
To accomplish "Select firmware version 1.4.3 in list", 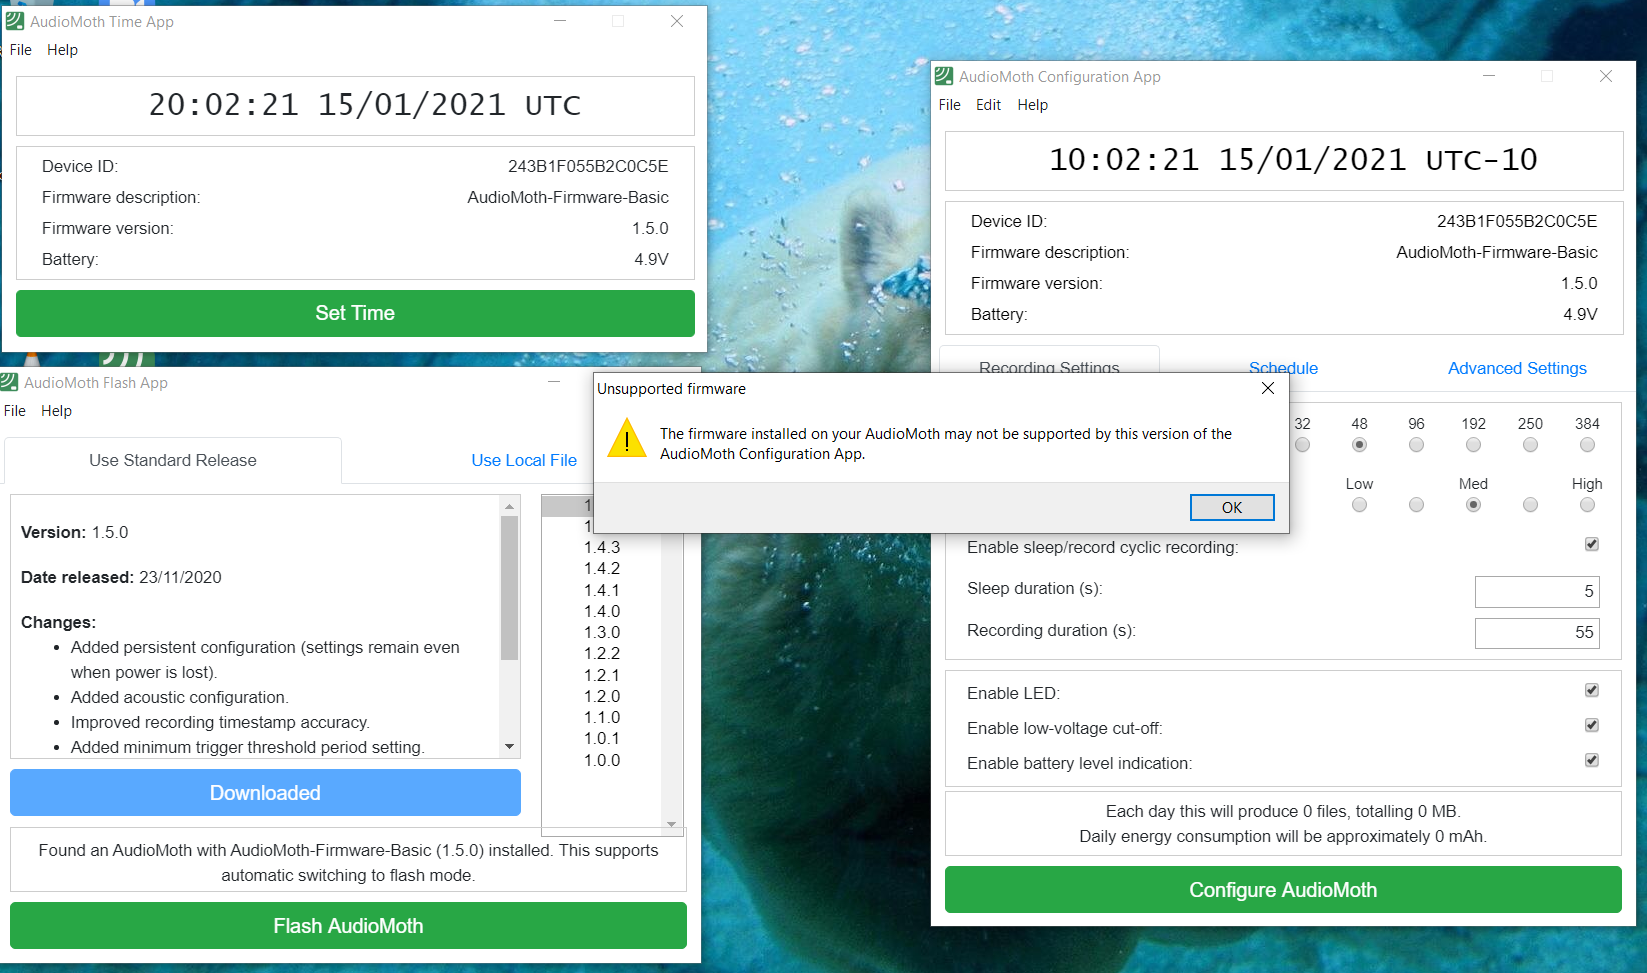I will pos(602,547).
